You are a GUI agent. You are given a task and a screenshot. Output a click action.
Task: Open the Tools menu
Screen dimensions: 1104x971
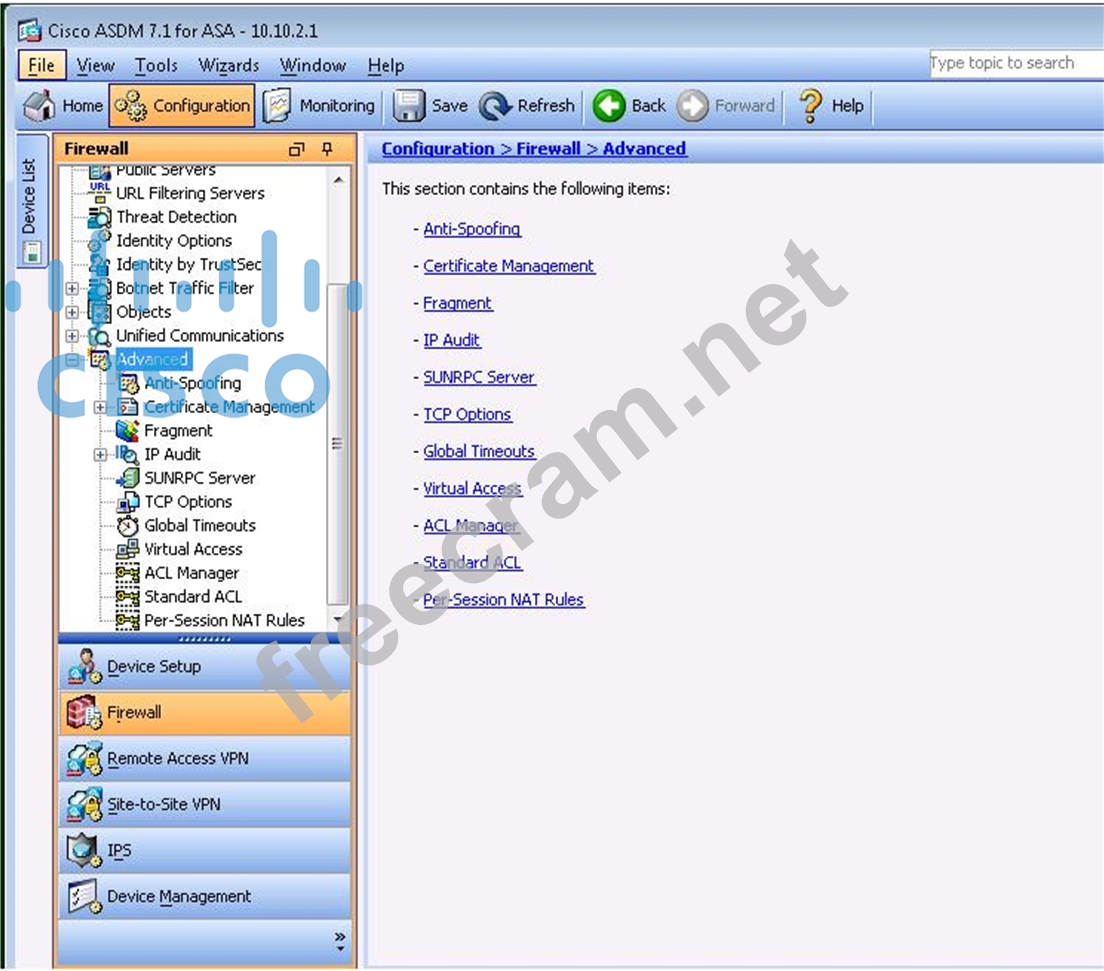156,66
